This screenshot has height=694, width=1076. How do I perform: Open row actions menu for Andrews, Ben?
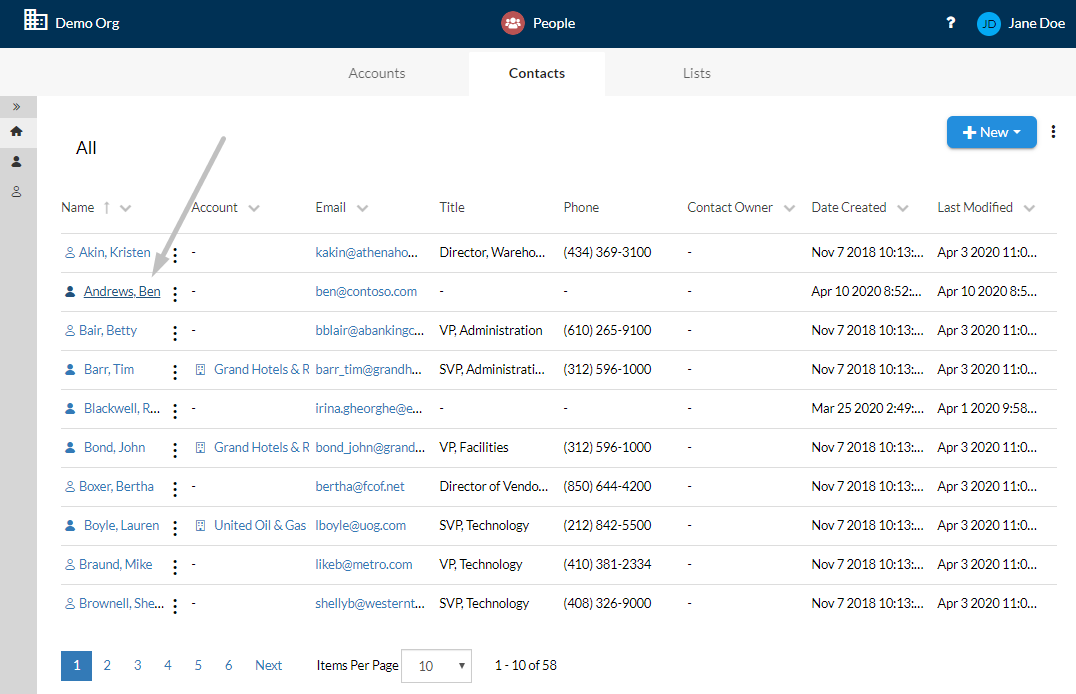(175, 294)
